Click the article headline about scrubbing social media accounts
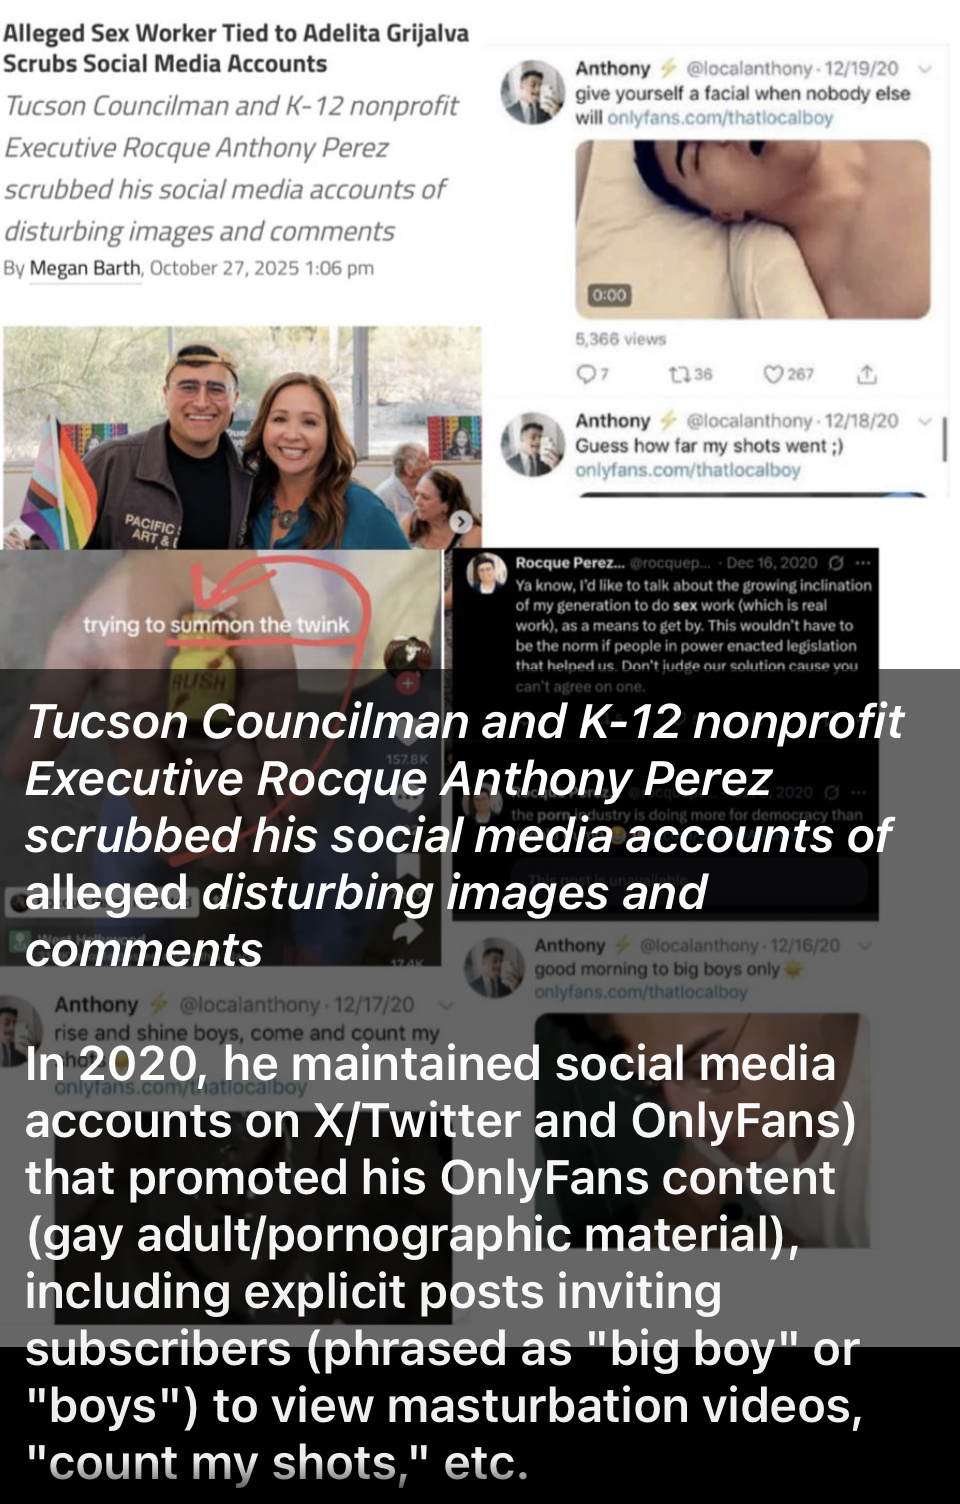This screenshot has height=1504, width=960. click(x=236, y=48)
